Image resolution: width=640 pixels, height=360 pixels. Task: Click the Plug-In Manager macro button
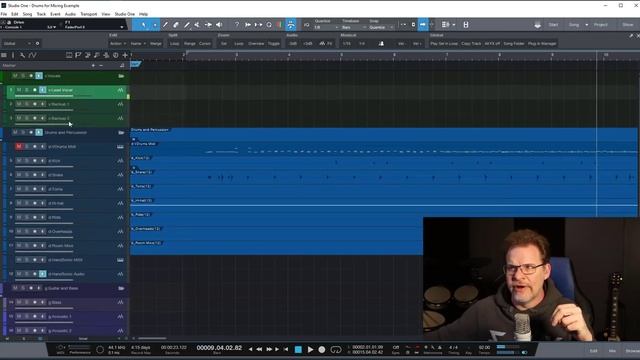click(542, 44)
